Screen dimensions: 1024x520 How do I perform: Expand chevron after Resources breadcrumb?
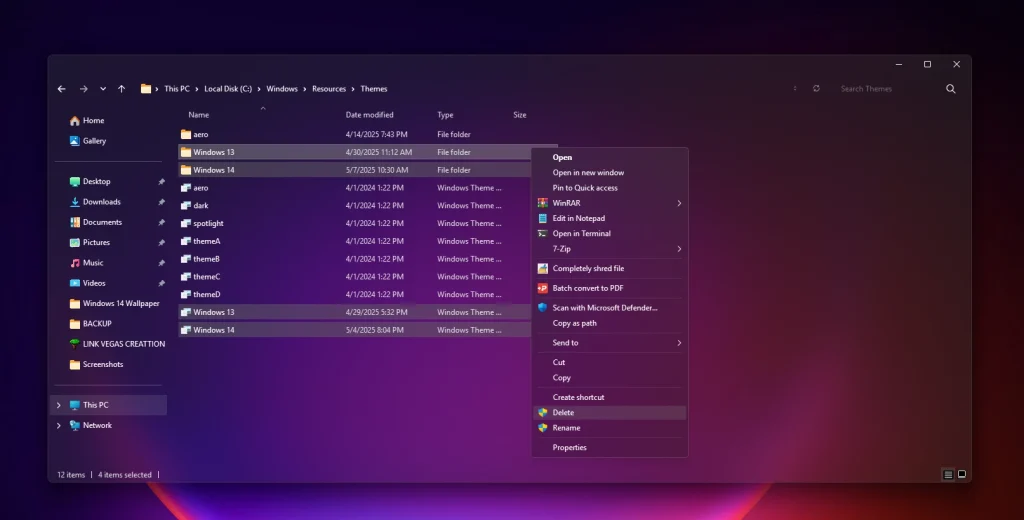click(x=353, y=89)
